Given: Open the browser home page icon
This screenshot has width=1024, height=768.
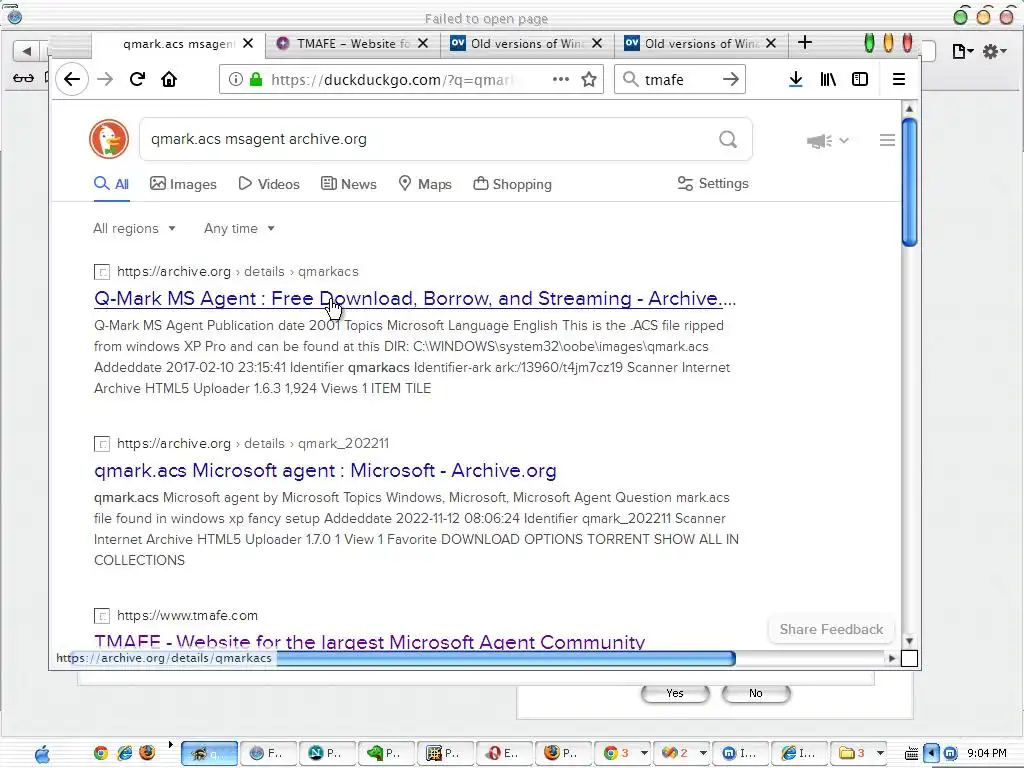Looking at the screenshot, I should click(x=169, y=80).
